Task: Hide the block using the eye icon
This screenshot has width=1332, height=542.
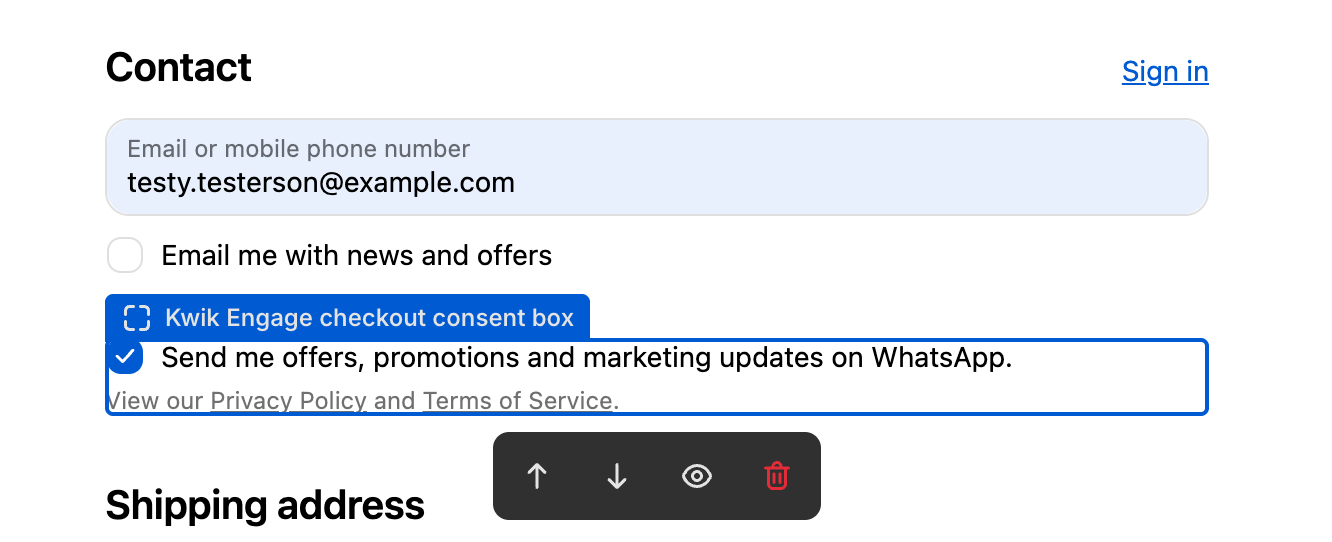Action: click(x=697, y=476)
